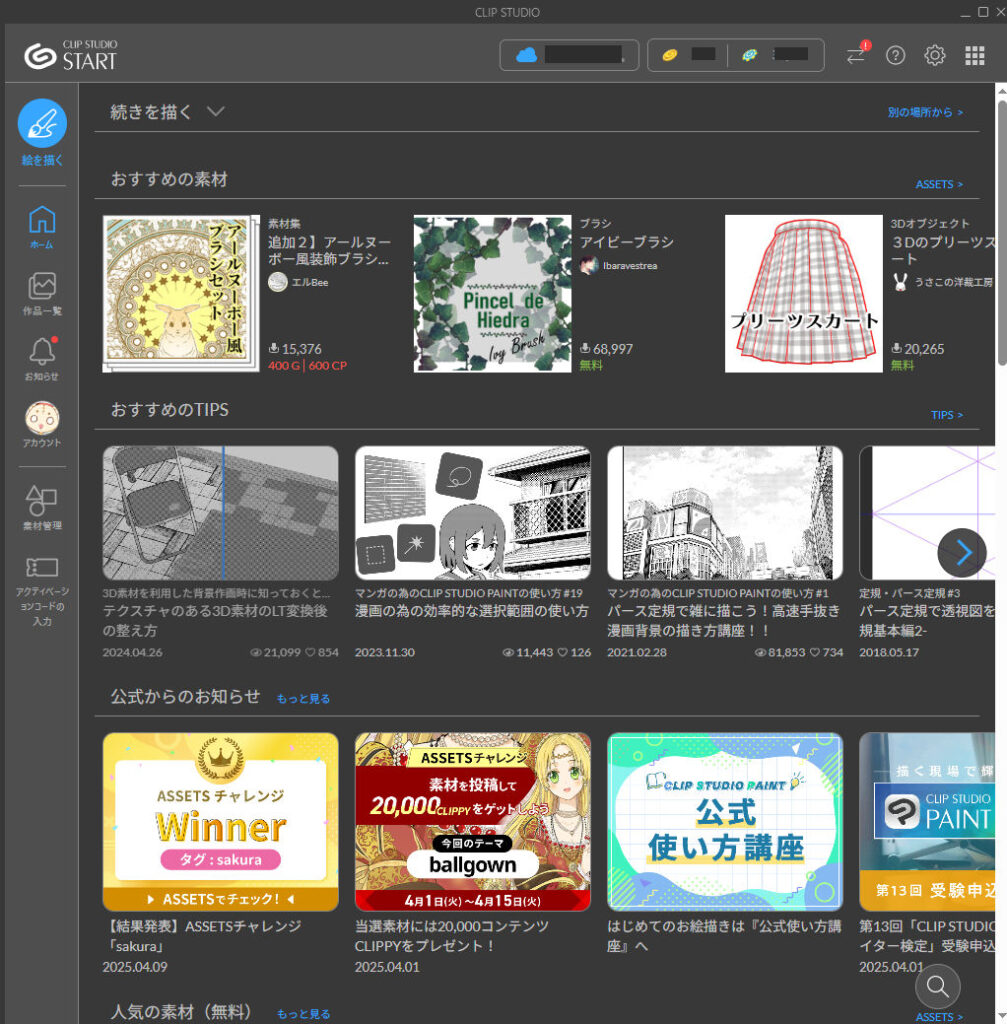The image size is (1007, 1024).
Task: Open ASSETS link beside おすすめの素材
Action: (x=939, y=184)
